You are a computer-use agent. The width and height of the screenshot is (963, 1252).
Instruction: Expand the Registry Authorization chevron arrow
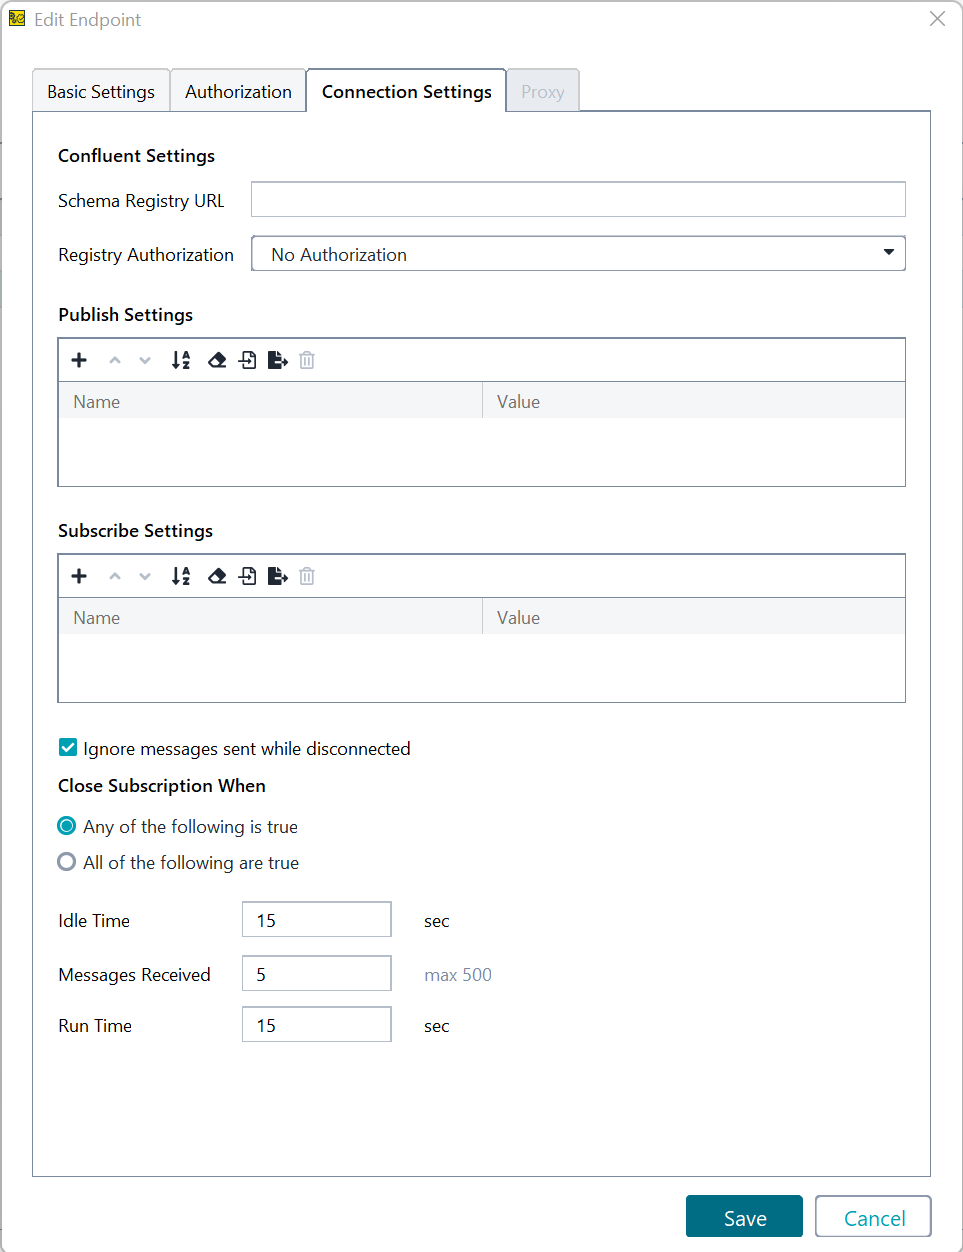pos(888,253)
